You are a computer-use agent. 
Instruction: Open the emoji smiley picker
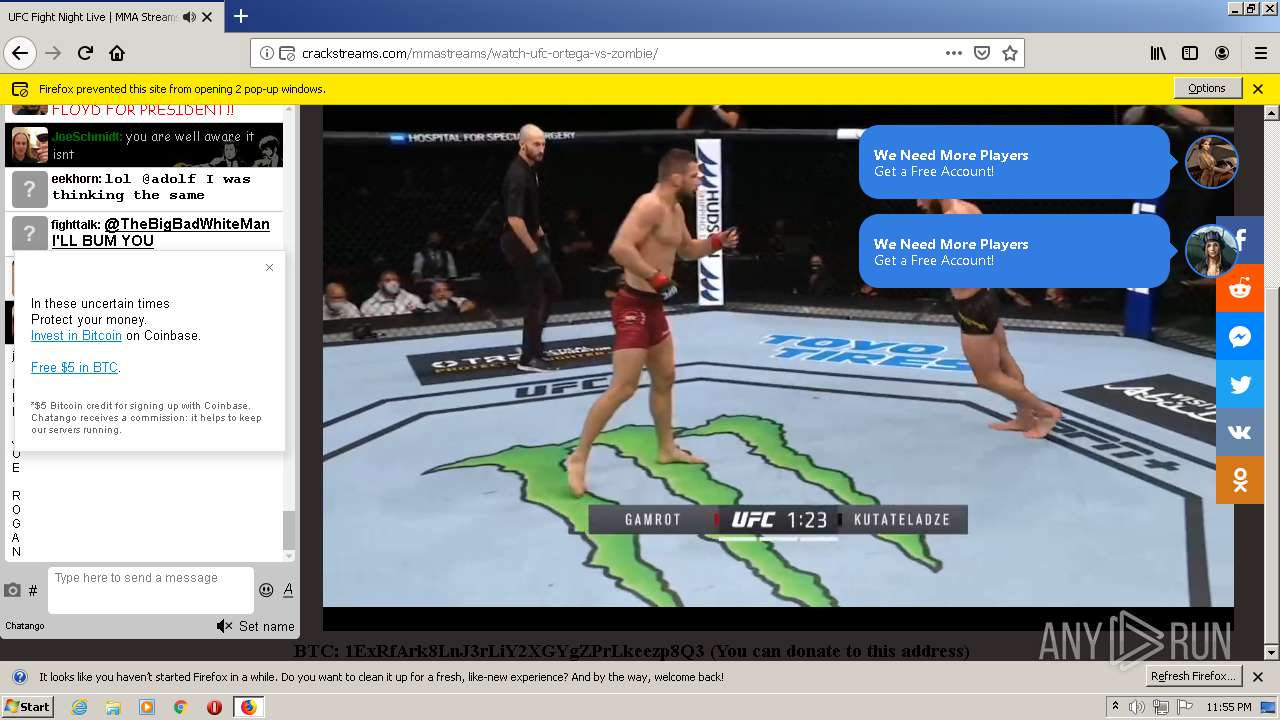(266, 590)
